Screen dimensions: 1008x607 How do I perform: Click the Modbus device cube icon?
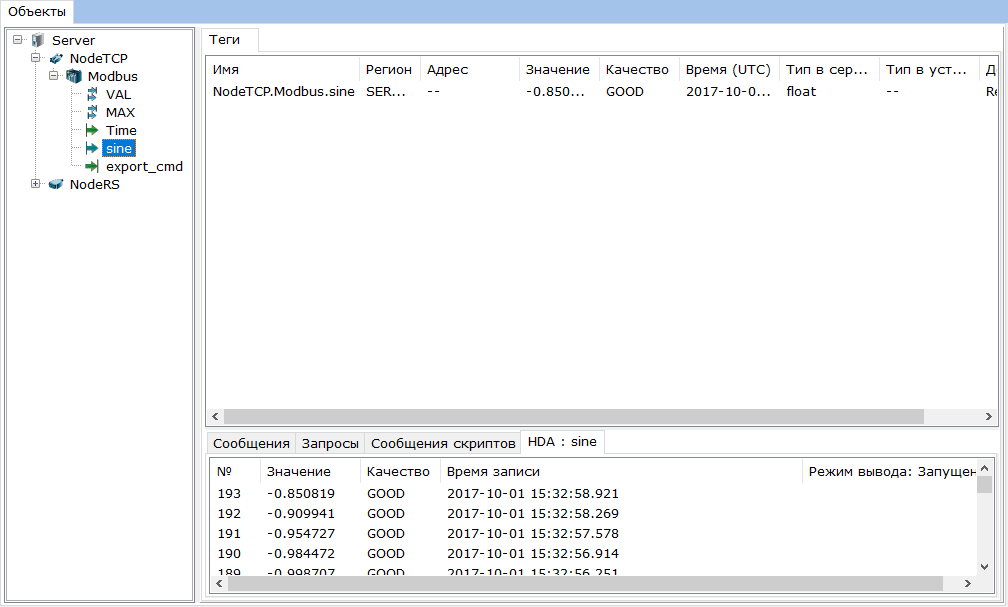tap(72, 76)
